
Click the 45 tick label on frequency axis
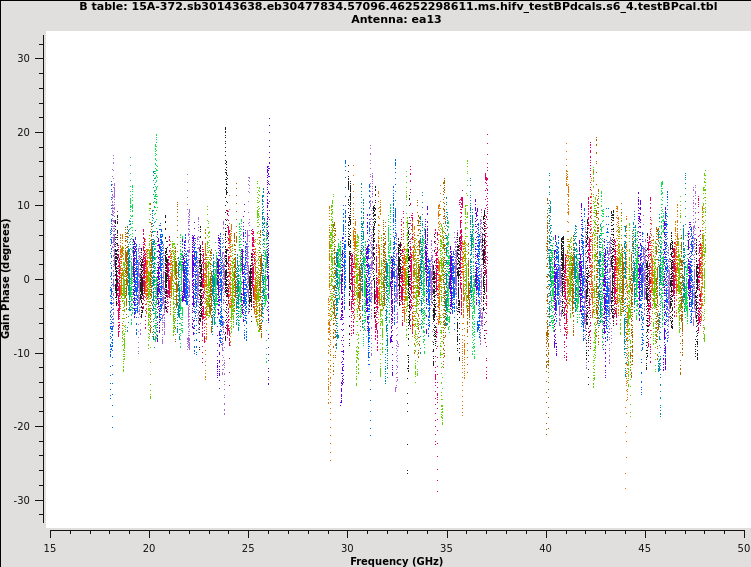(645, 547)
